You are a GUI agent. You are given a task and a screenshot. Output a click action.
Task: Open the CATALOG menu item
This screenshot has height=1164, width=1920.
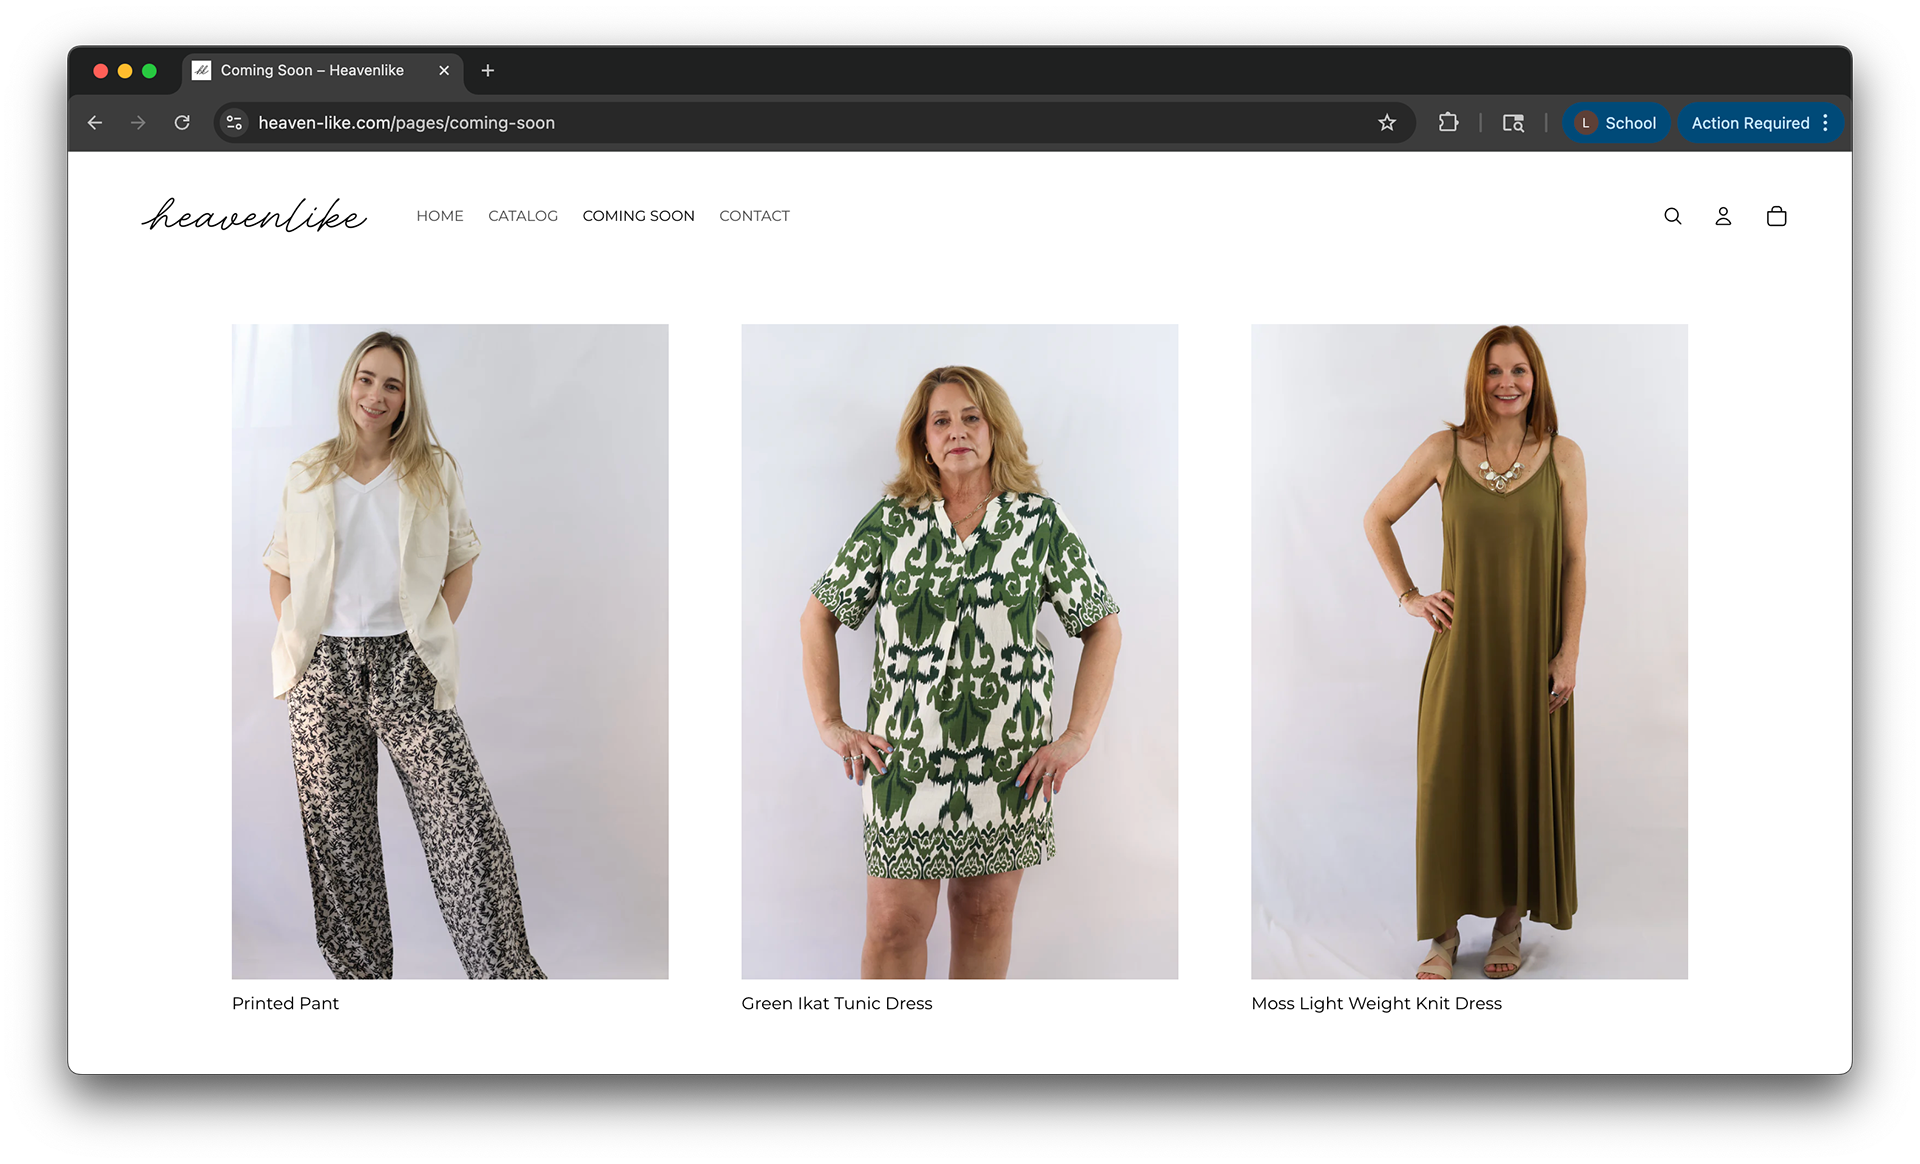pyautogui.click(x=523, y=216)
